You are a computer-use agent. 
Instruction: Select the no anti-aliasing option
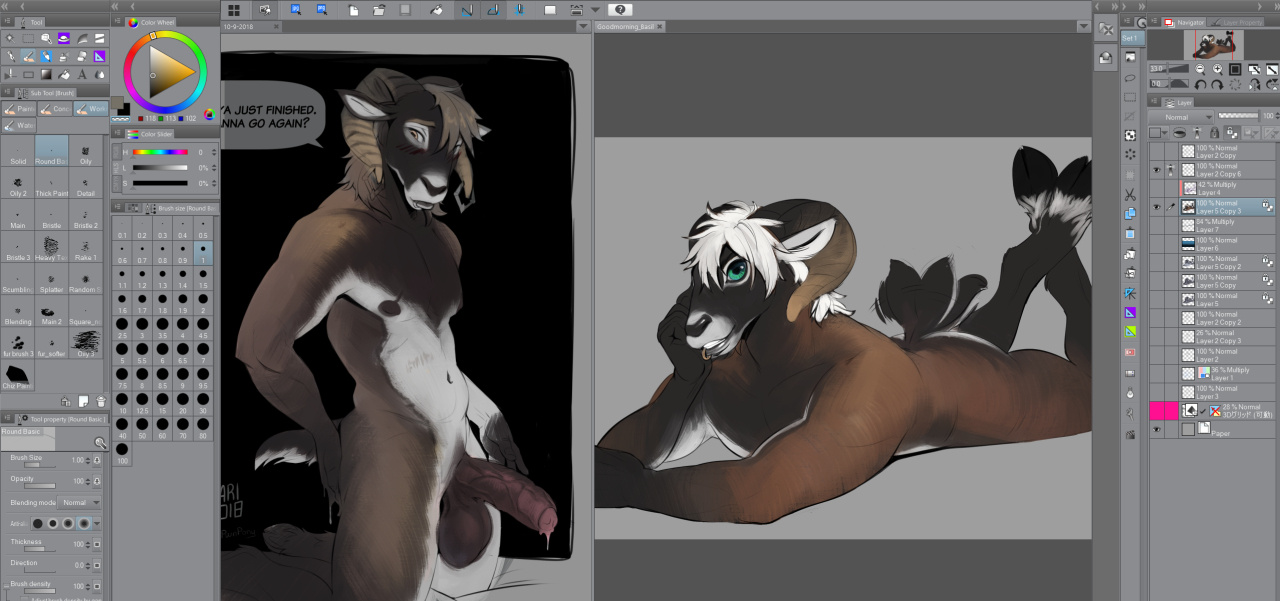pos(38,523)
